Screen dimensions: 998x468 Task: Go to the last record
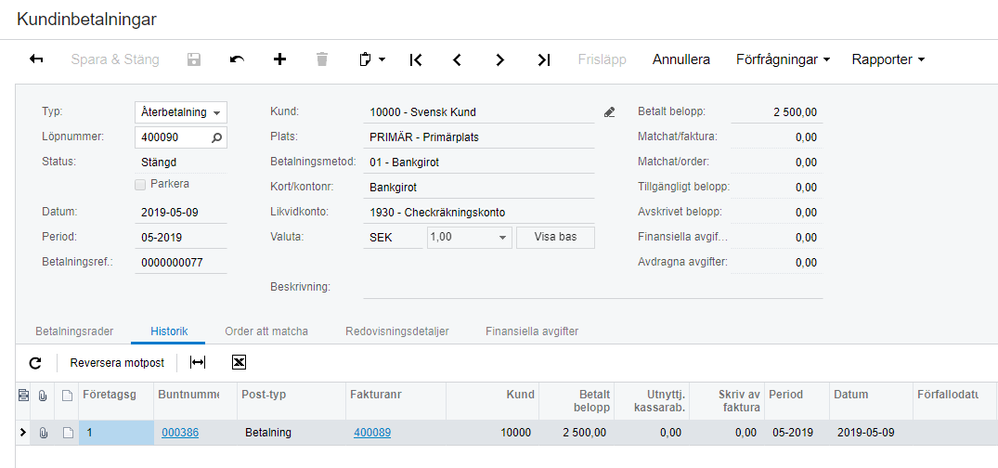click(543, 60)
